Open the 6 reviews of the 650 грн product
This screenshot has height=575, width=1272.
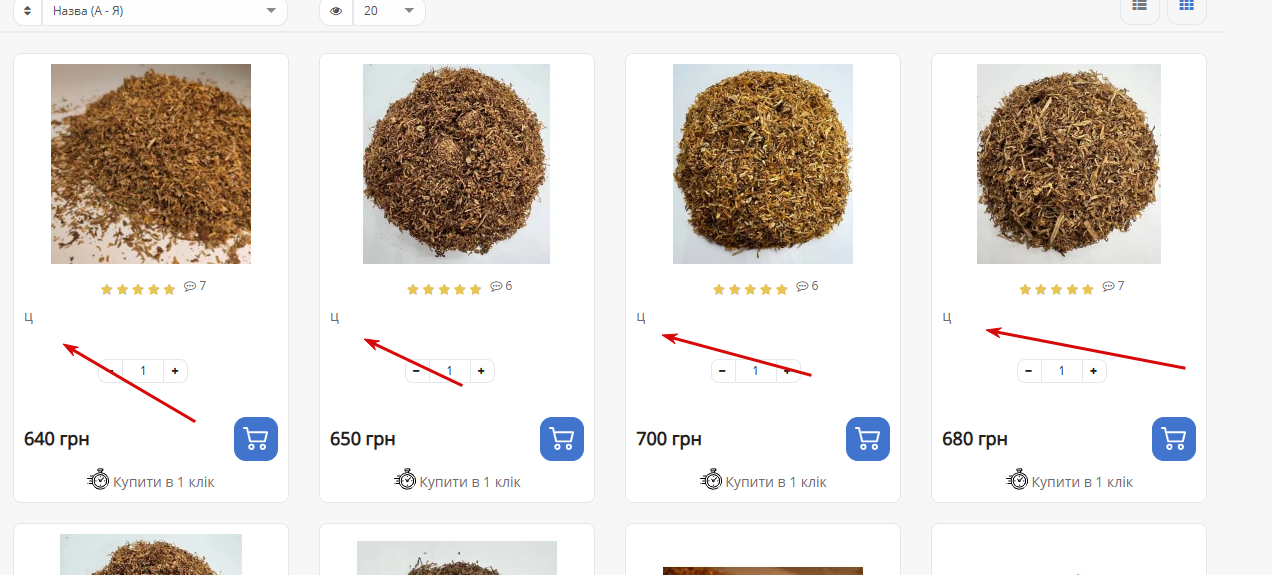coord(501,286)
